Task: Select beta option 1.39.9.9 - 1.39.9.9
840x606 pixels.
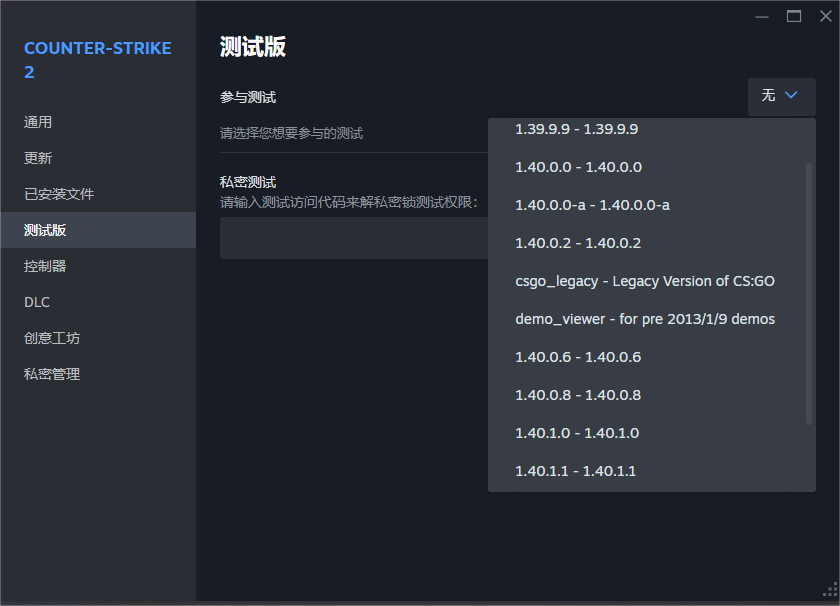Action: (x=576, y=129)
